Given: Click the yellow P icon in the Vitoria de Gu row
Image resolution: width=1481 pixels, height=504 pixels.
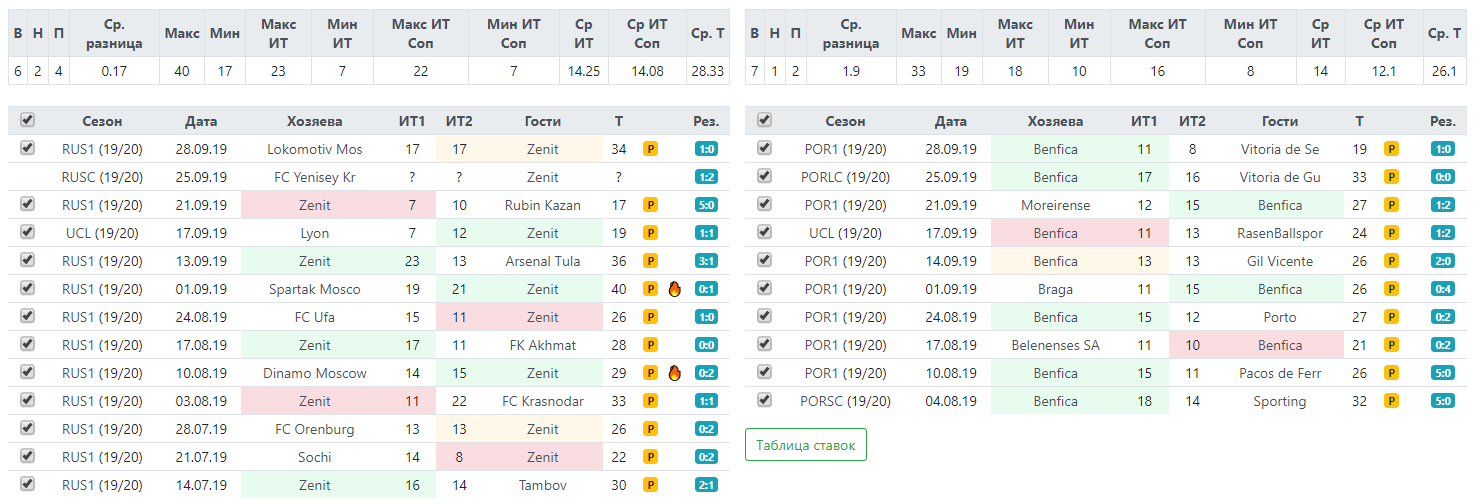Looking at the screenshot, I should tap(1390, 177).
